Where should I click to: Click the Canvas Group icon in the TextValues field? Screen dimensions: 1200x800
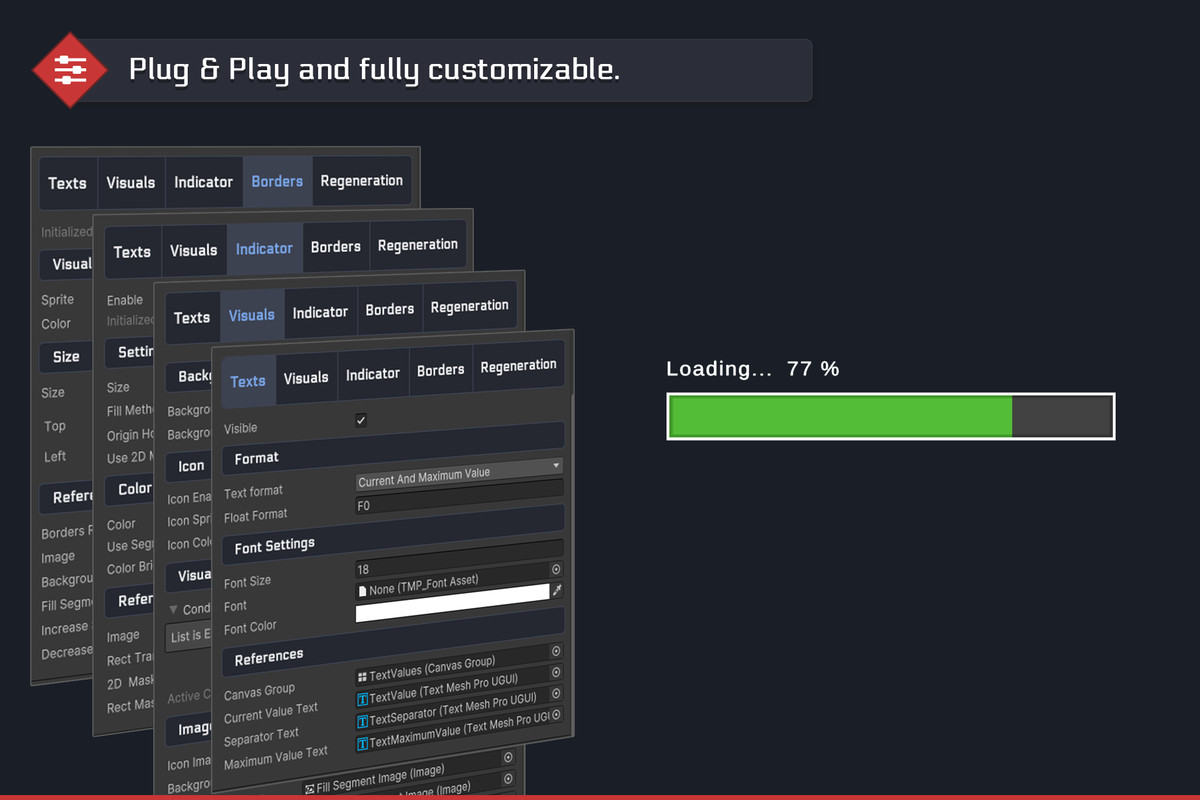point(362,677)
